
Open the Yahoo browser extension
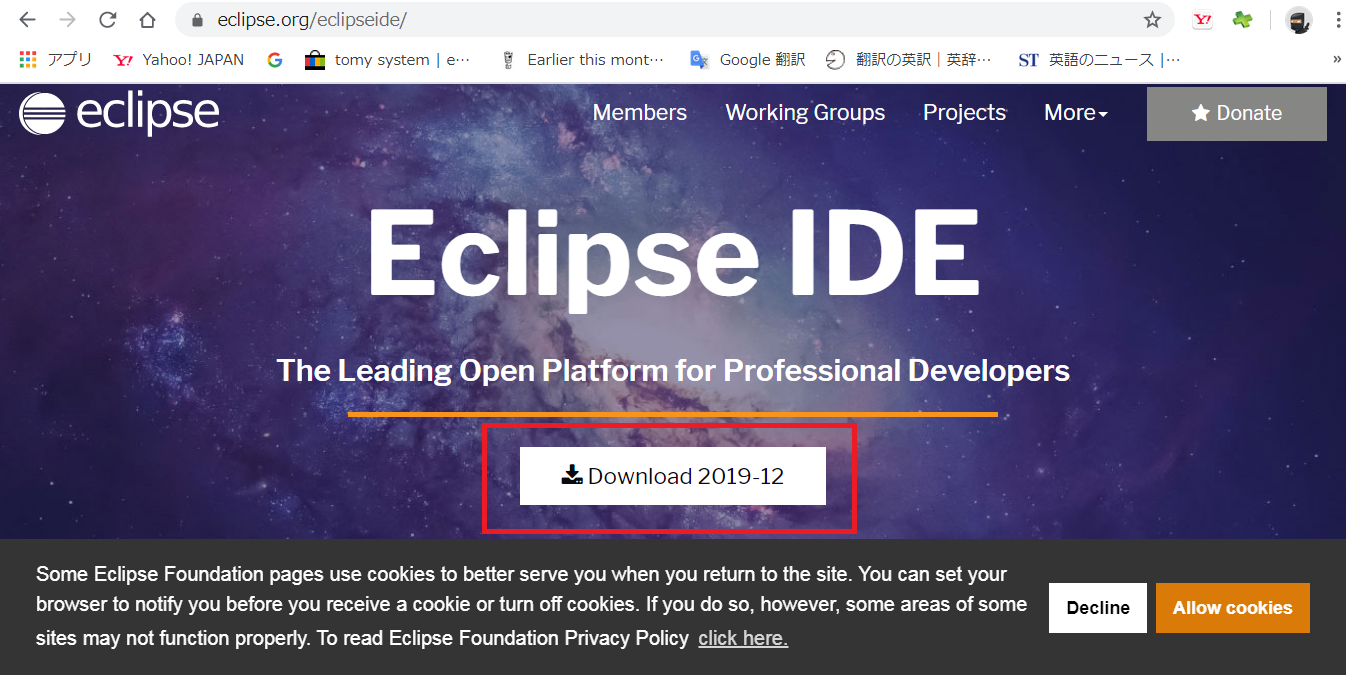(1202, 19)
